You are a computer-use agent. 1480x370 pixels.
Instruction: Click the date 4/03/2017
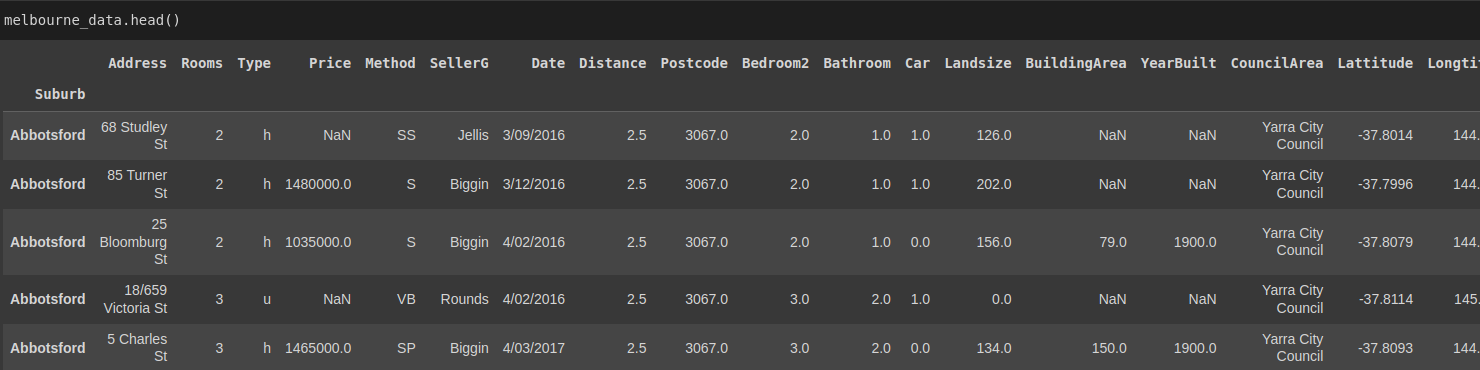click(x=534, y=348)
